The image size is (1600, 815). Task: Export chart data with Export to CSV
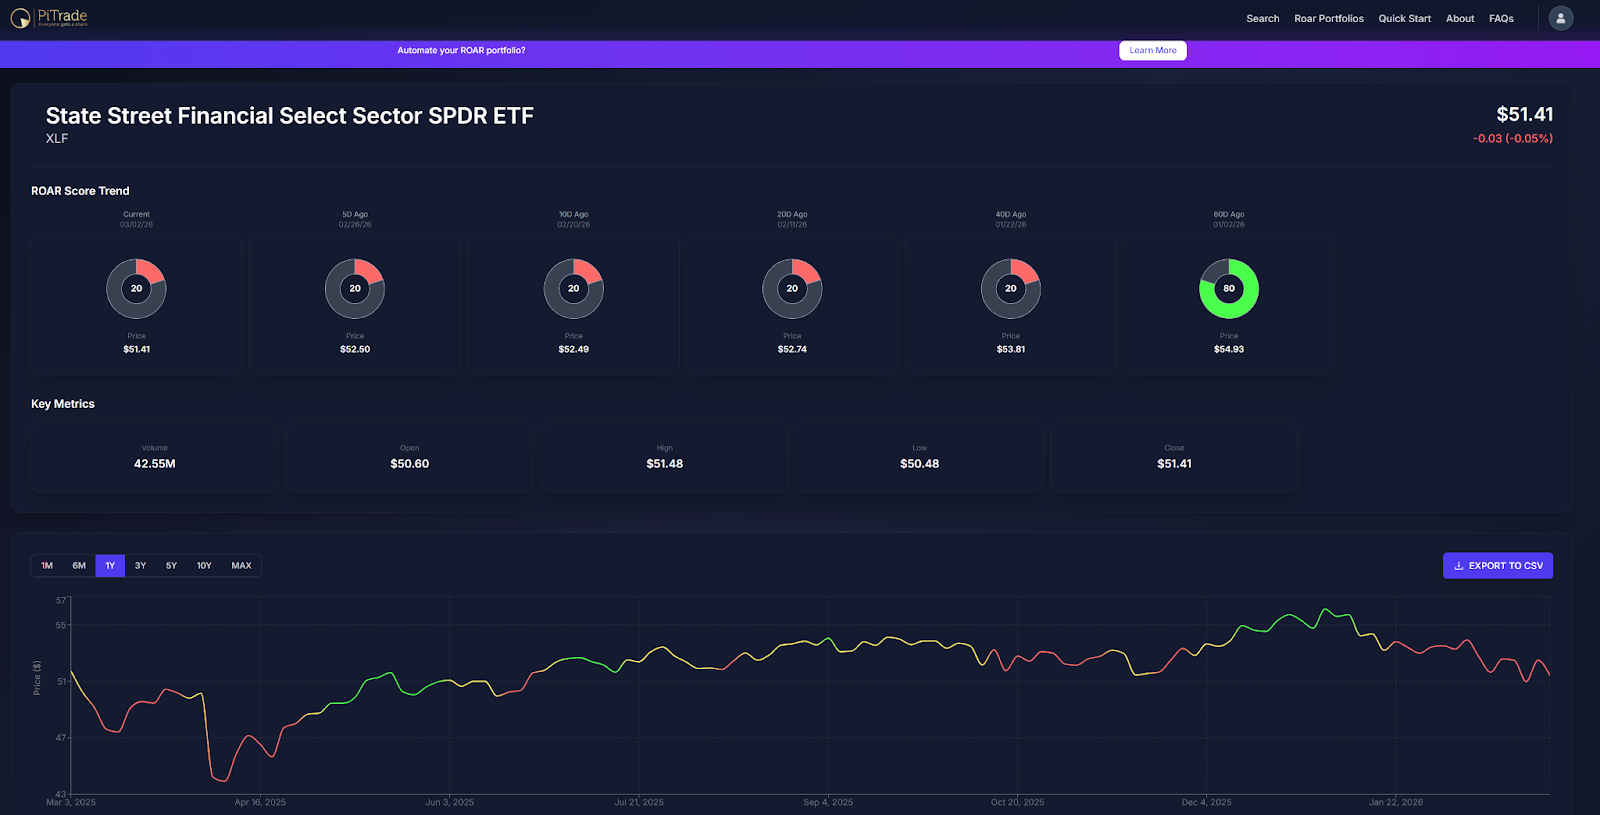(1498, 566)
